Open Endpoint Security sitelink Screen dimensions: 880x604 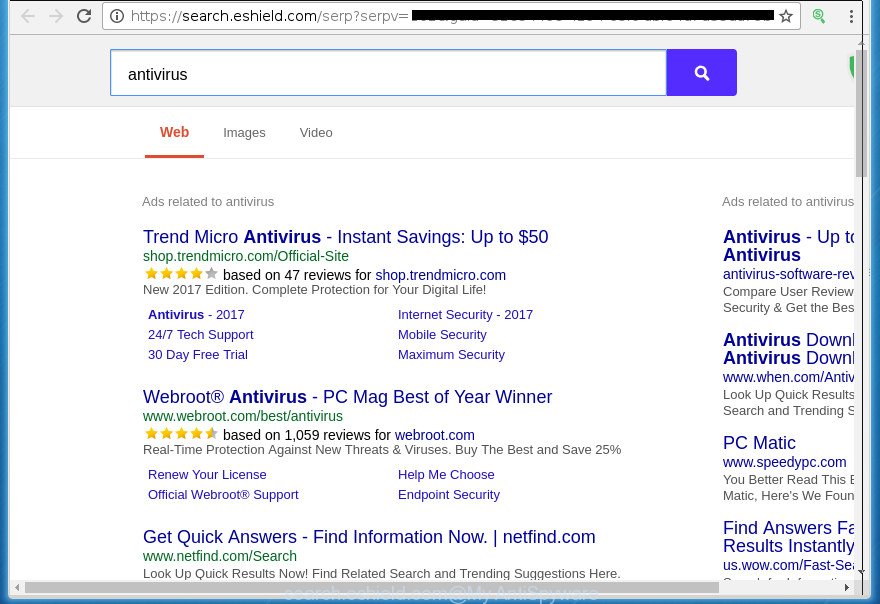click(448, 495)
